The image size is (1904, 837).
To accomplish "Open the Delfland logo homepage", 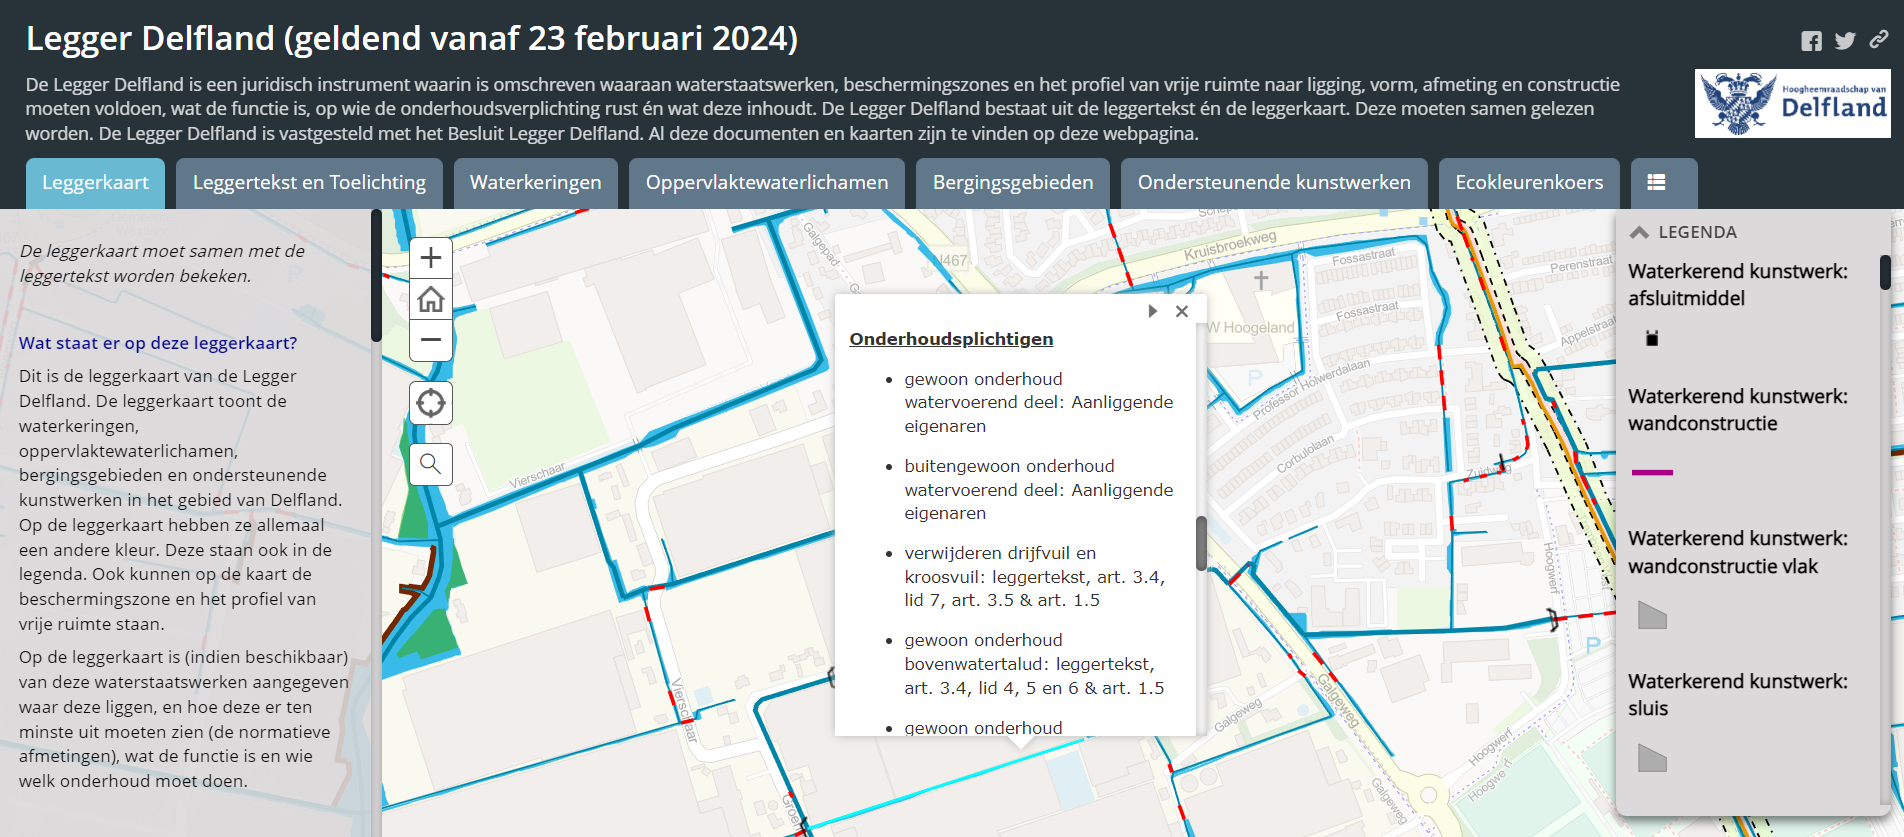I will 1792,103.
